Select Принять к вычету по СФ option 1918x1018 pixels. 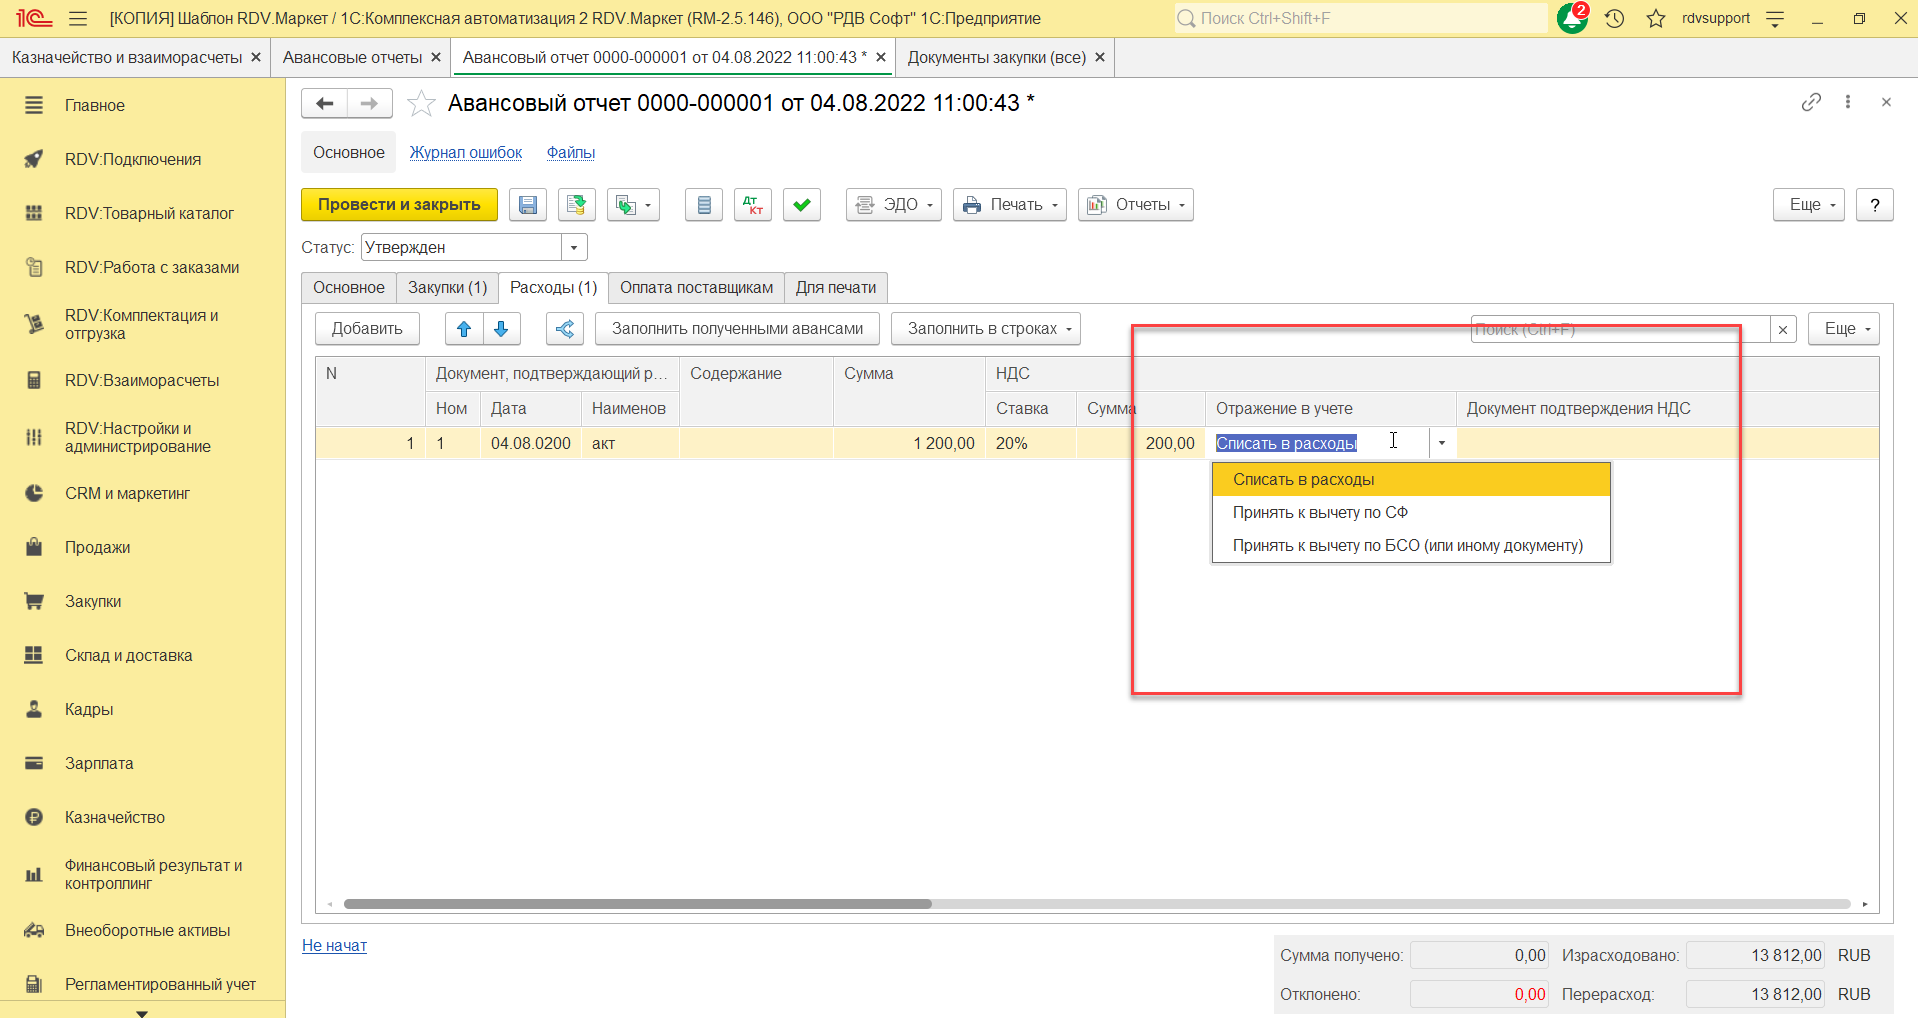(x=1320, y=512)
